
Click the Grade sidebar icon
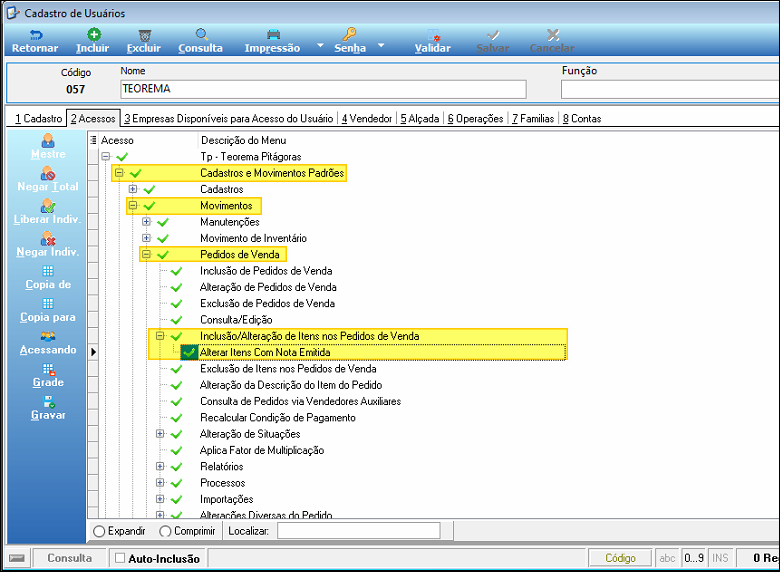48,369
